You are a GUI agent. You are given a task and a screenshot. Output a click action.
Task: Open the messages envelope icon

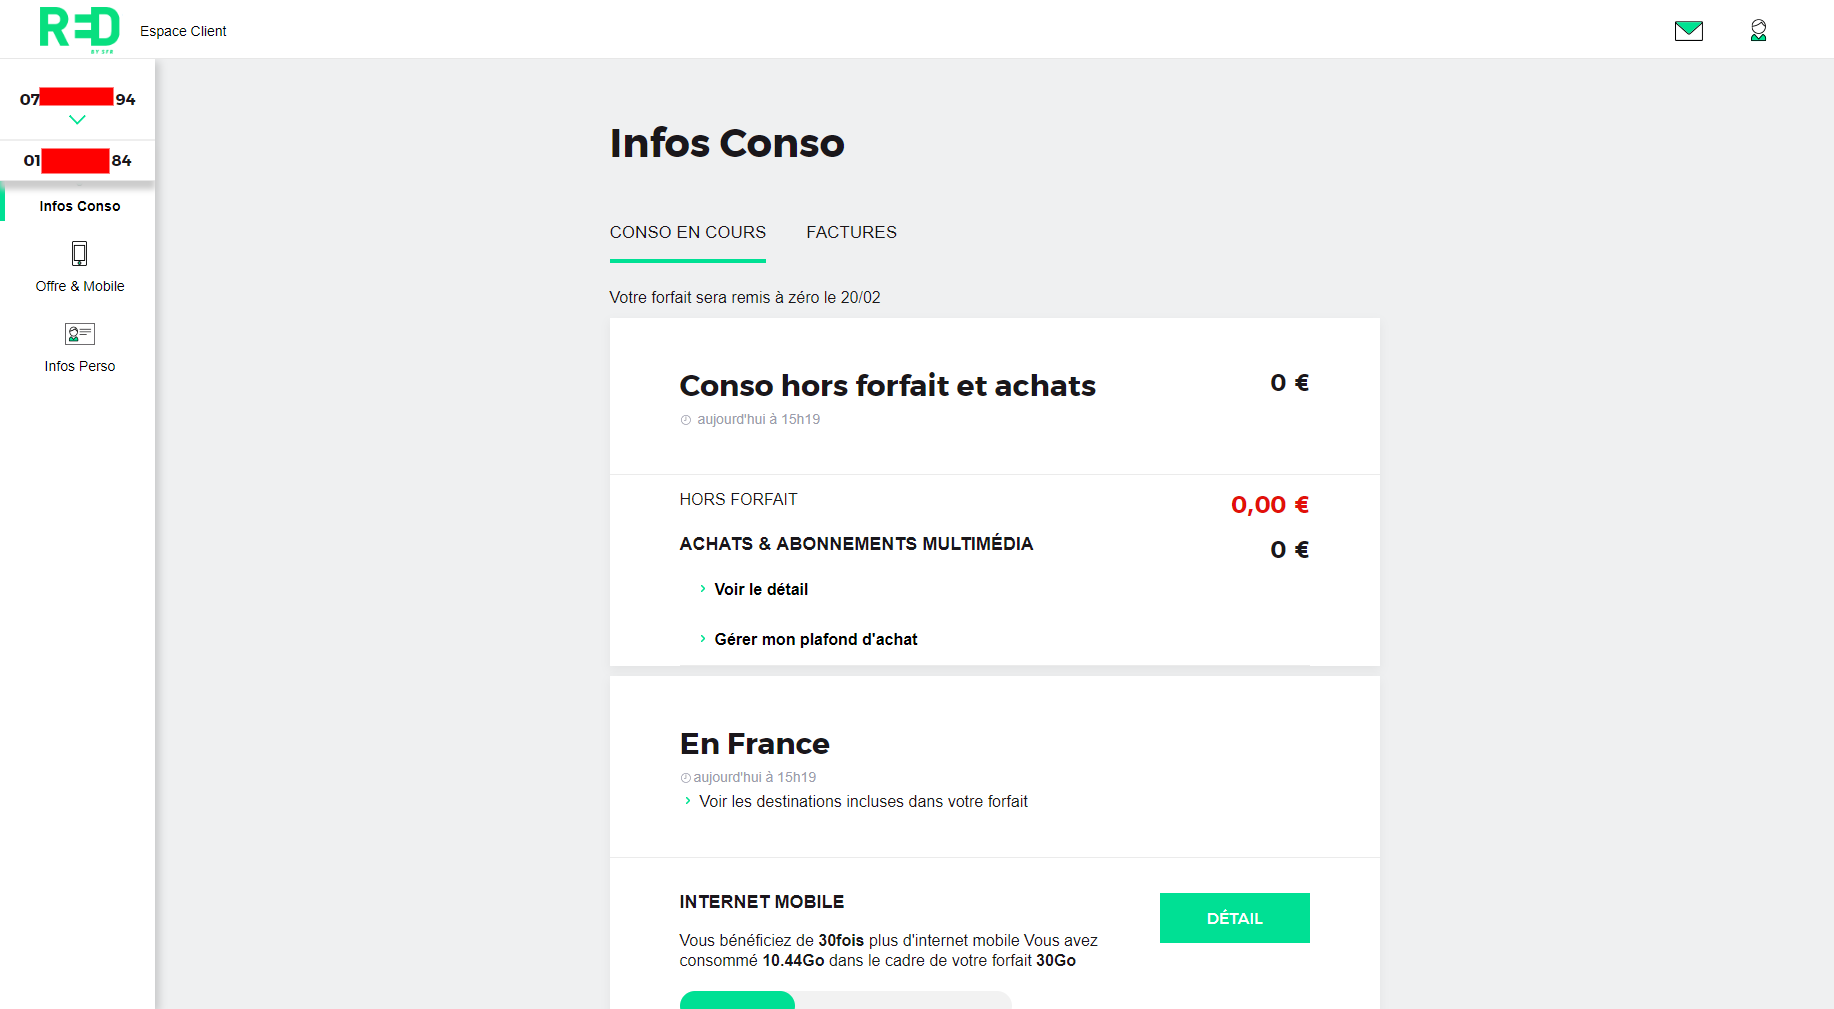(x=1688, y=31)
